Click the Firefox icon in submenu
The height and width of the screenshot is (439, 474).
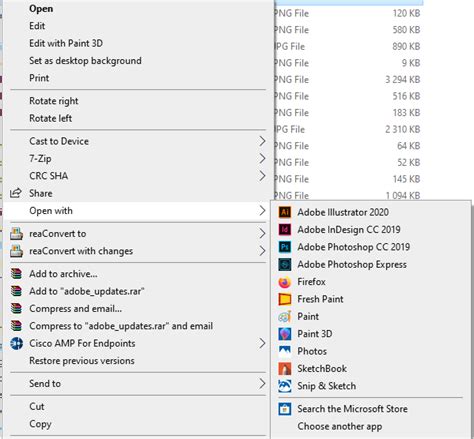coord(285,282)
